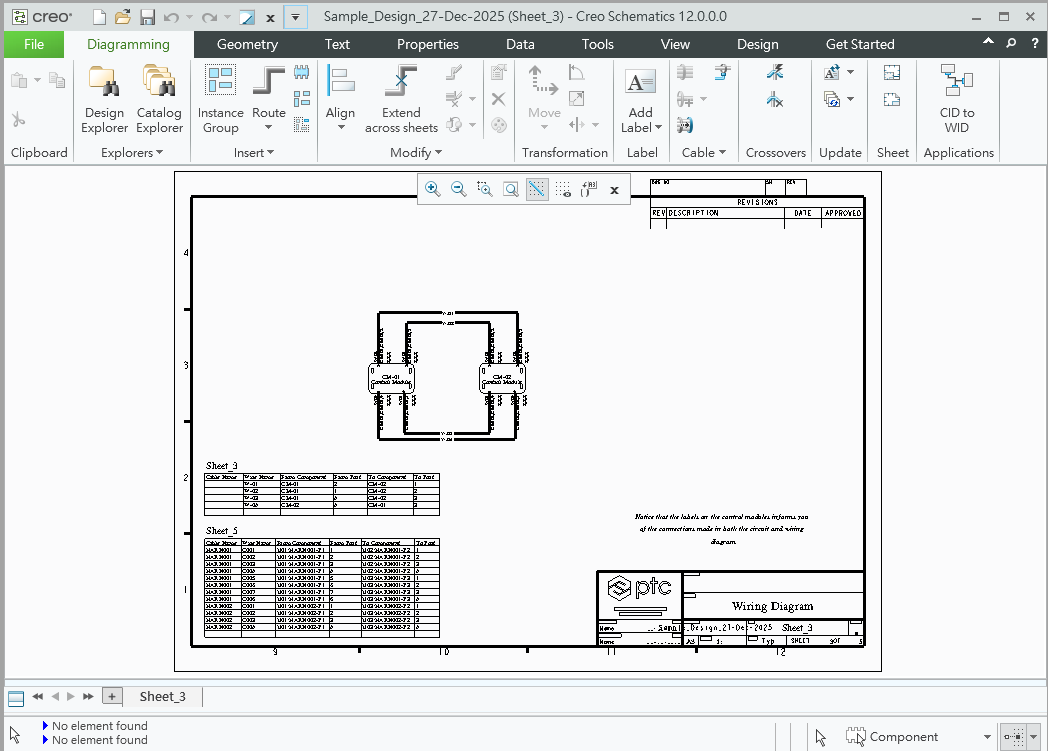Add a new sheet with plus button

[112, 696]
